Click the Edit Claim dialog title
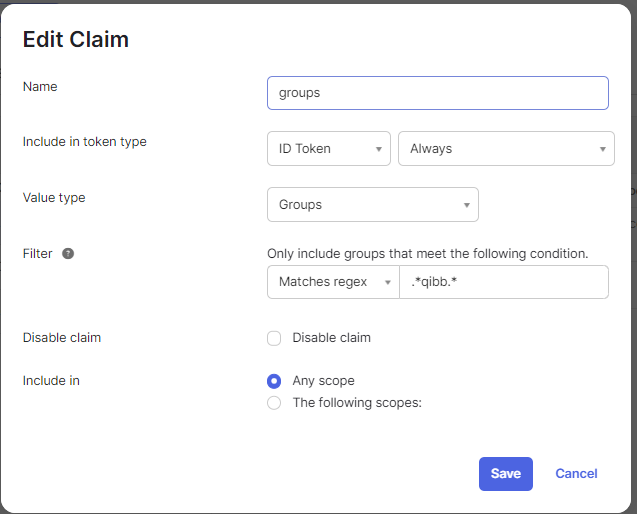 (76, 40)
